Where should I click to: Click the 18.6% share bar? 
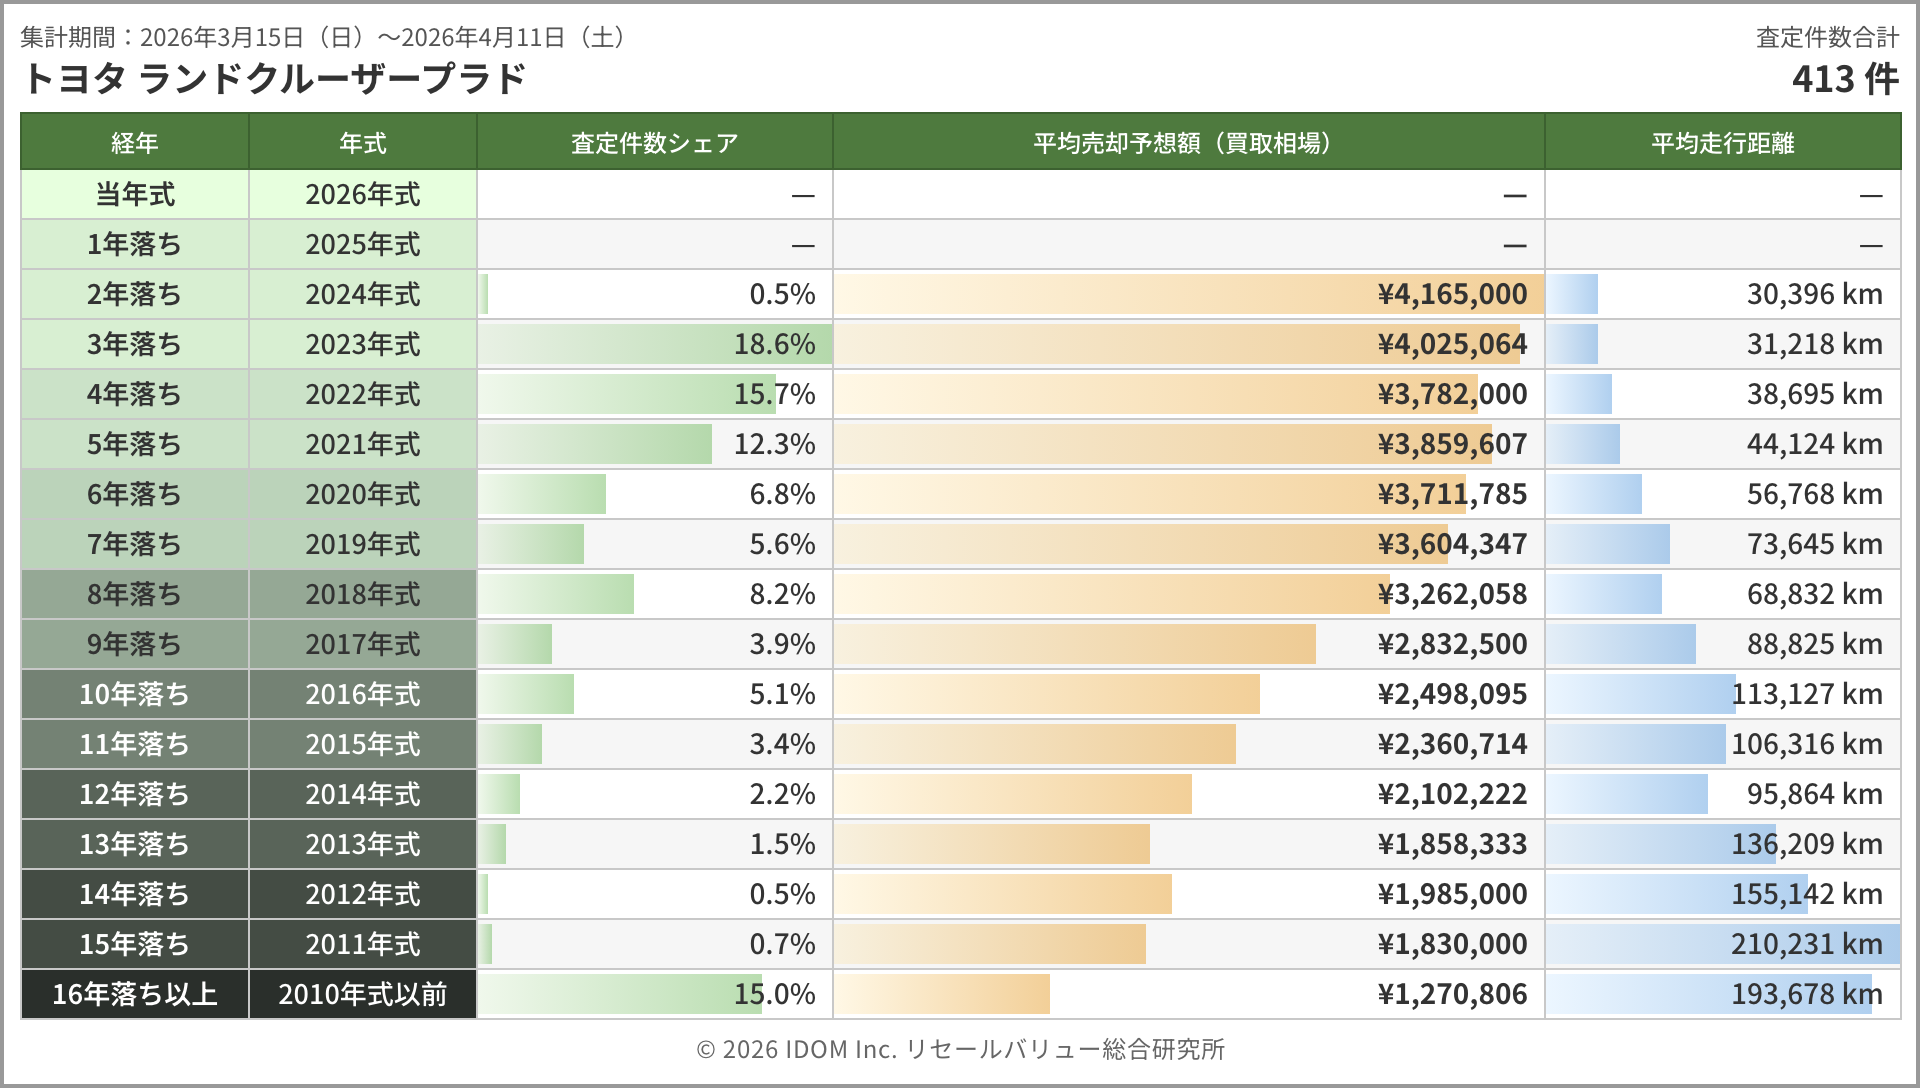point(655,344)
